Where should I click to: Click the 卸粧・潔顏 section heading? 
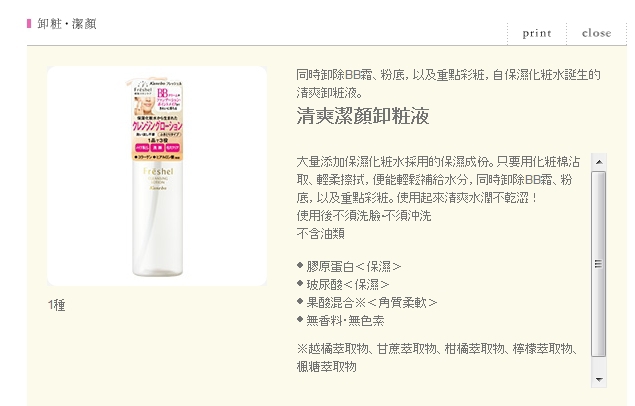[67, 24]
